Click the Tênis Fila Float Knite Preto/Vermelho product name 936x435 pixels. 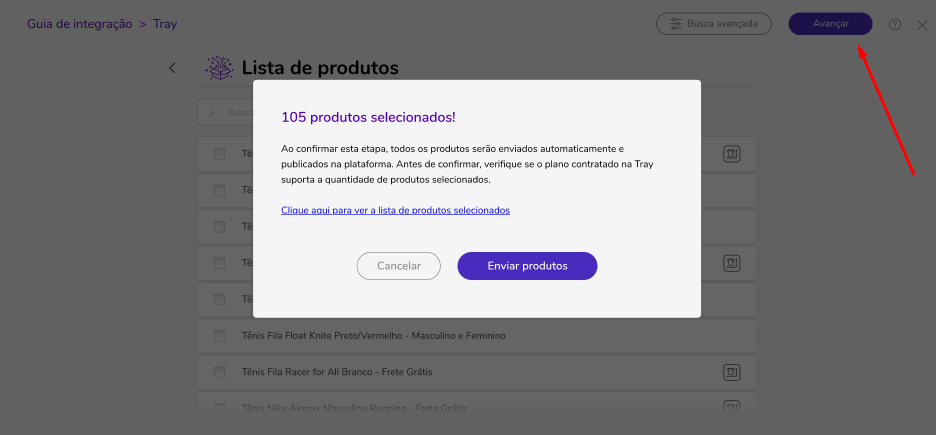[x=374, y=336]
